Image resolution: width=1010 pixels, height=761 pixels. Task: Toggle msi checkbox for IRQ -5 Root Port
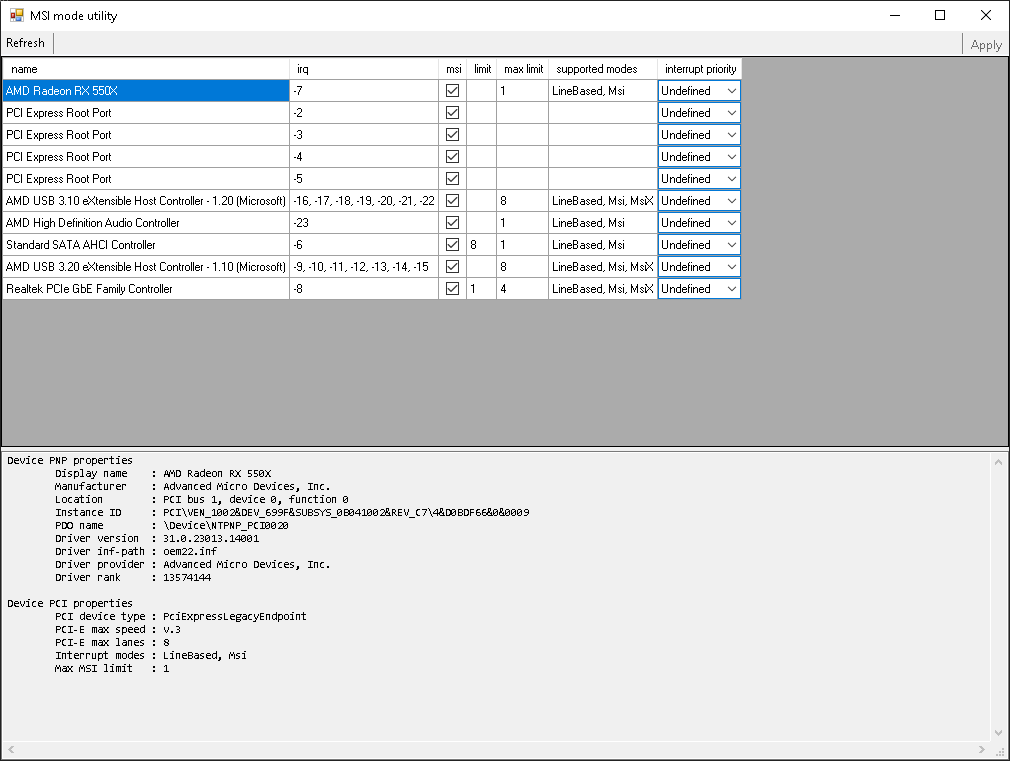click(453, 178)
